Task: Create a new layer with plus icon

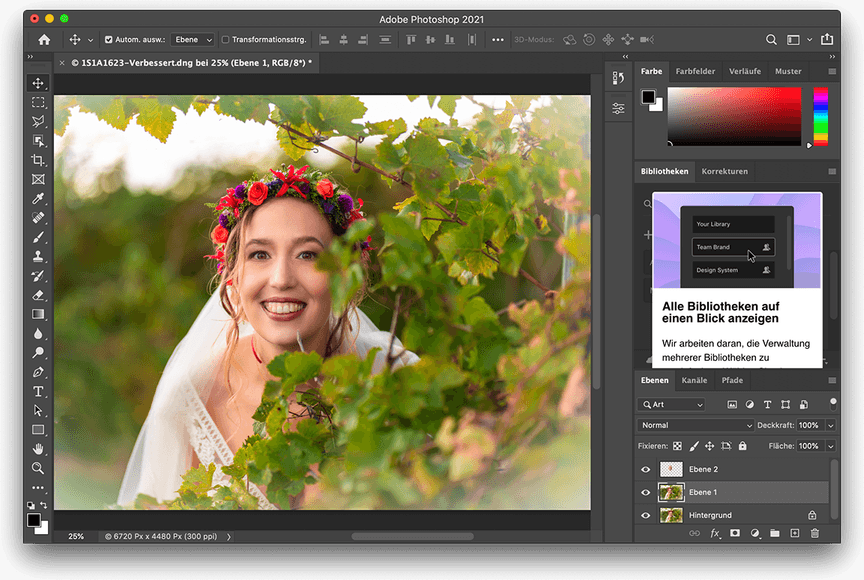Action: 795,533
